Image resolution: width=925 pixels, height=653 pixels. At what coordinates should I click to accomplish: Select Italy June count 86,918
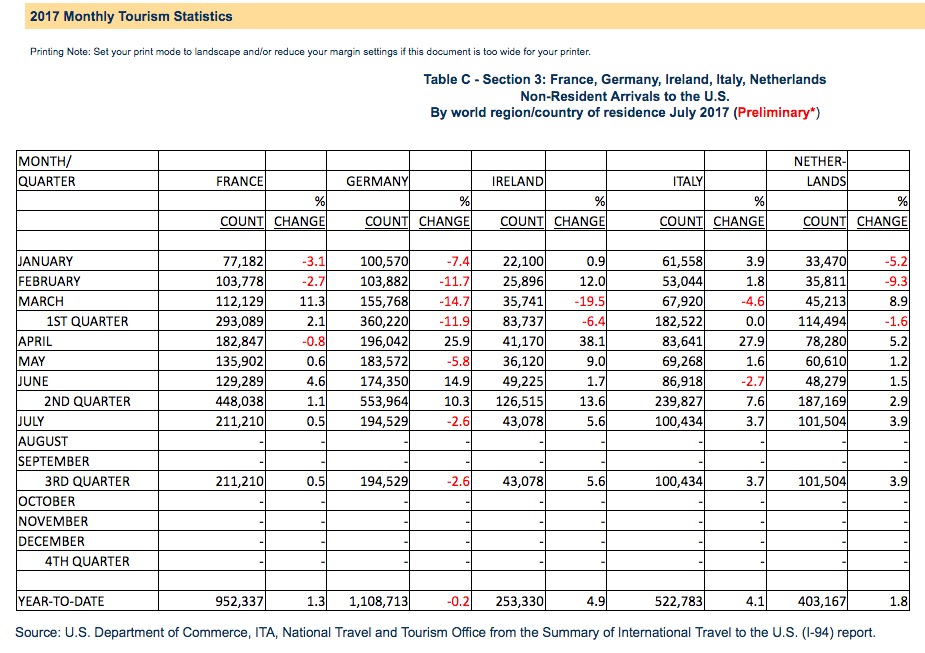click(683, 382)
